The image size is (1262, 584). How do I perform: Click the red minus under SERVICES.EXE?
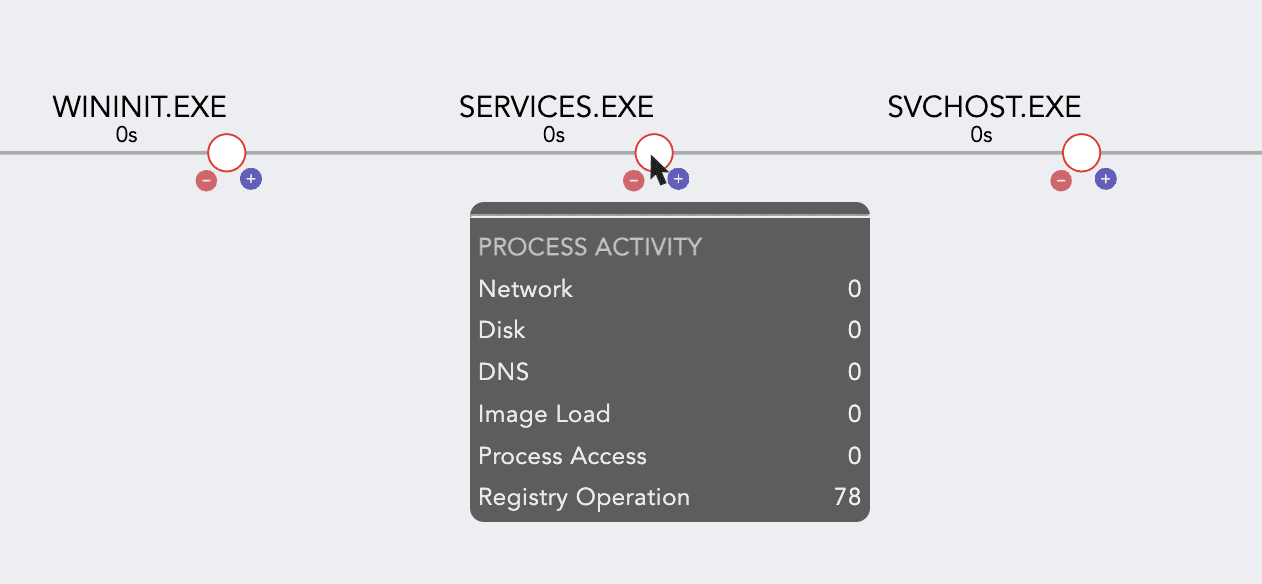633,181
